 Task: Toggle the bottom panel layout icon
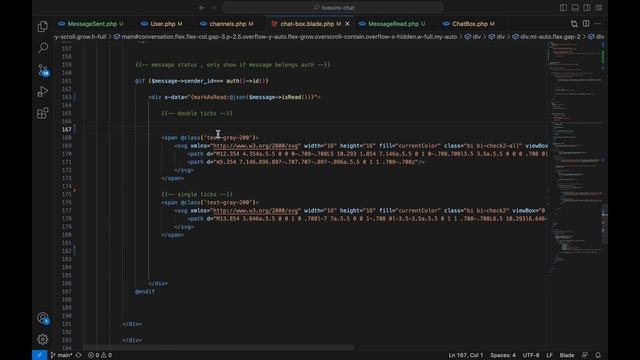click(x=575, y=8)
